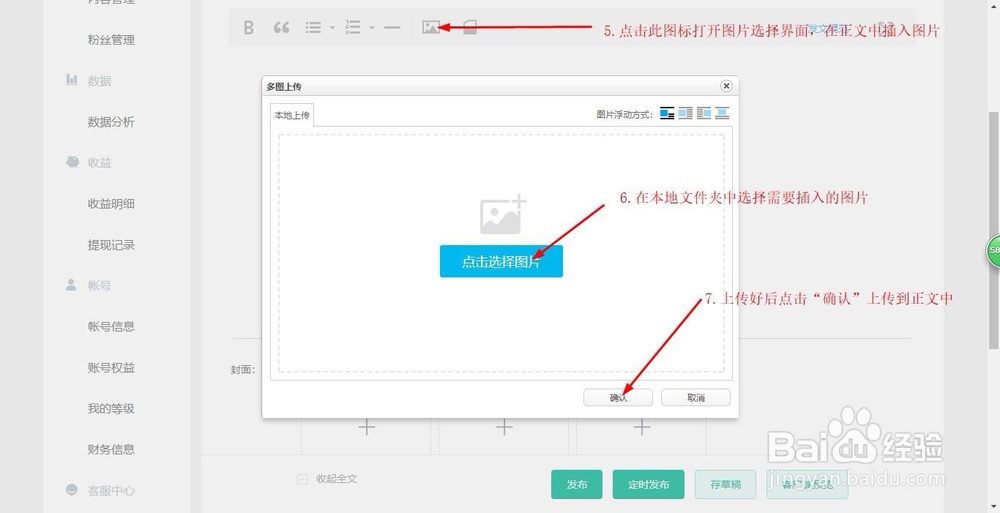Open 粉丝管理 in the sidebar

111,40
